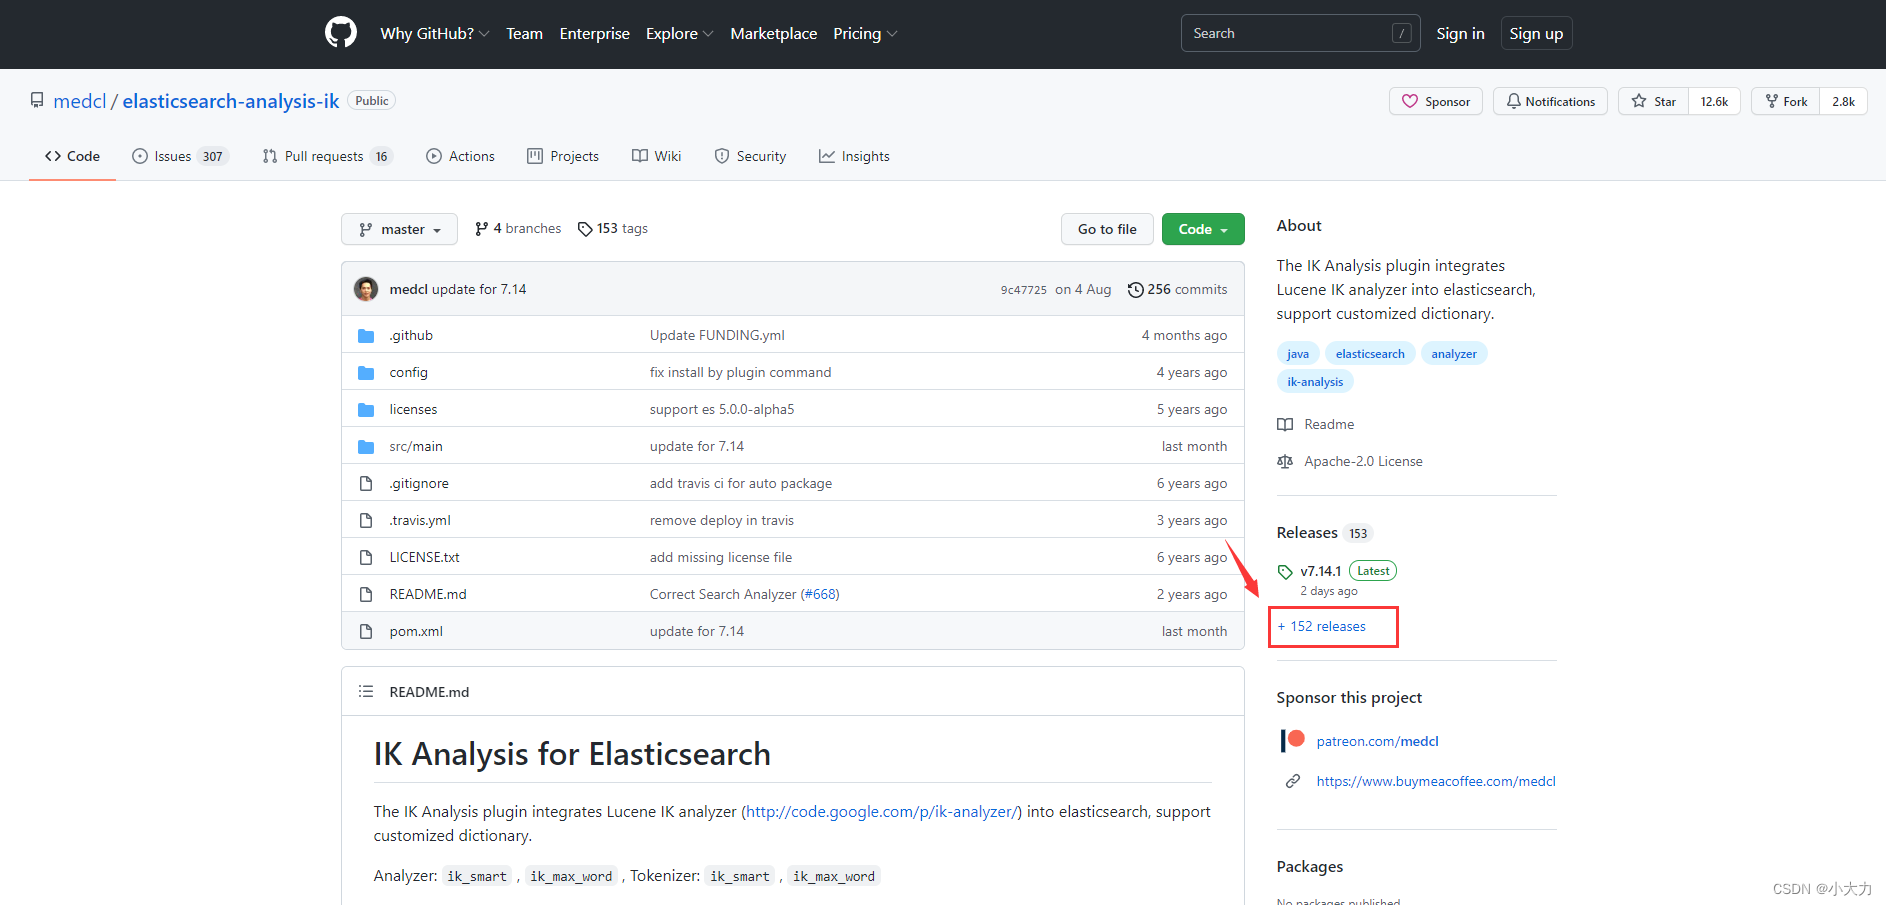
Task: Open the src/main folder
Action: coord(416,446)
